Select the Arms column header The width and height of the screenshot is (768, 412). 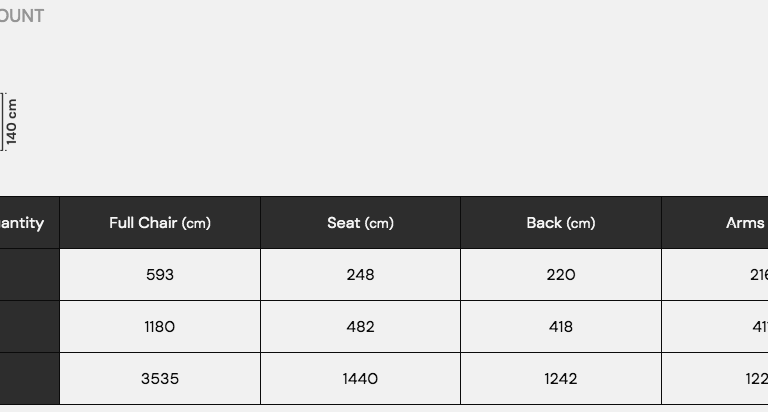(745, 223)
